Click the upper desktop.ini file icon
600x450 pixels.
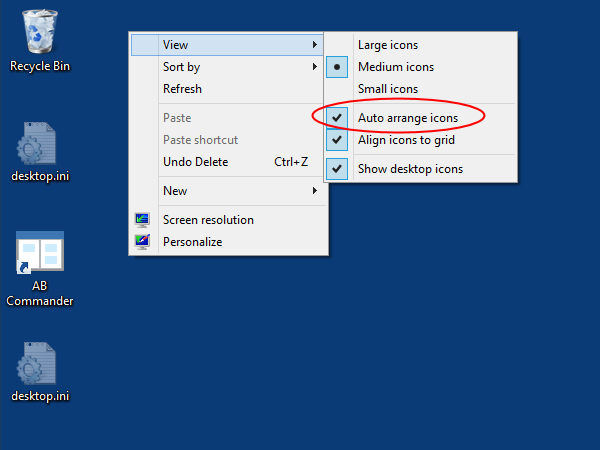pos(40,146)
